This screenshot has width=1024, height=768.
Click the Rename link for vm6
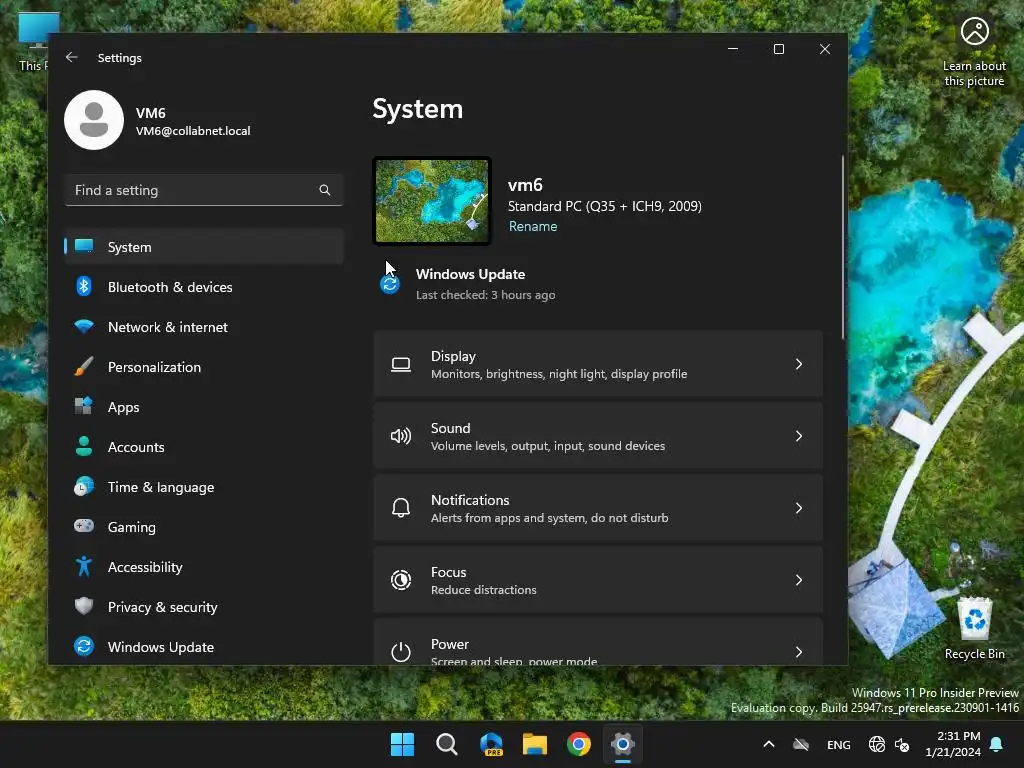533,226
